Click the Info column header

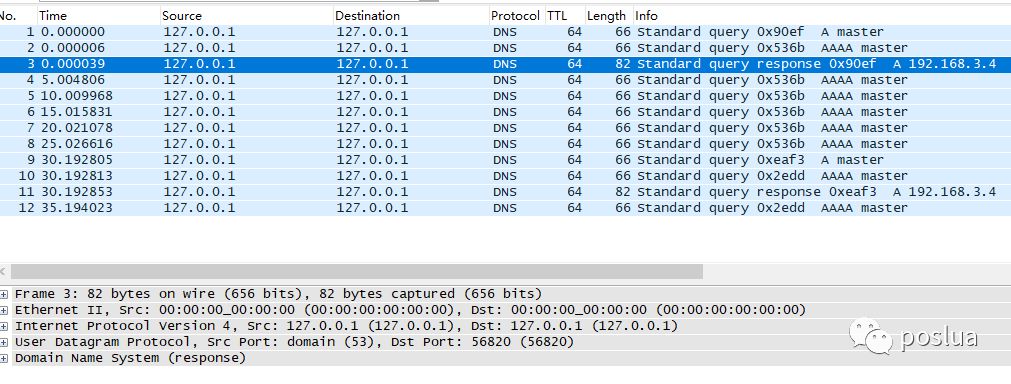point(822,15)
